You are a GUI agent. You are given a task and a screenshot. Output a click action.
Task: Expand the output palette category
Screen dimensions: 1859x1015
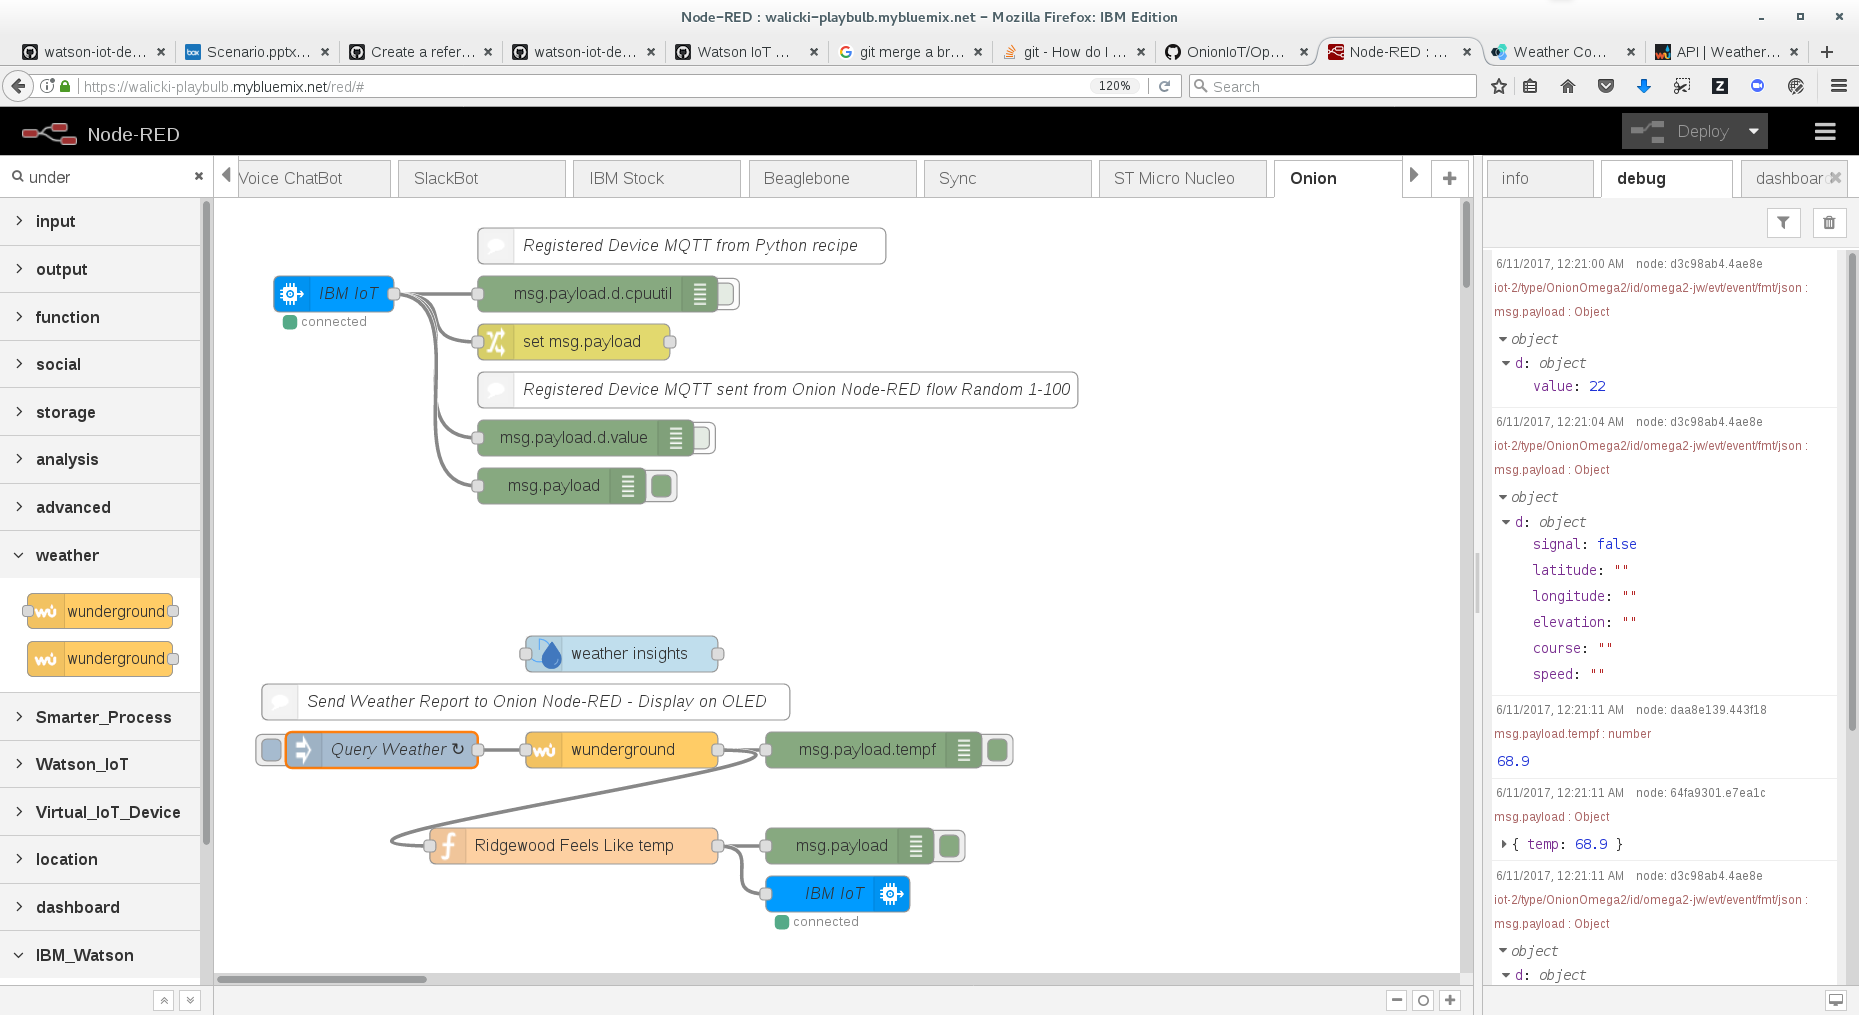(x=100, y=270)
